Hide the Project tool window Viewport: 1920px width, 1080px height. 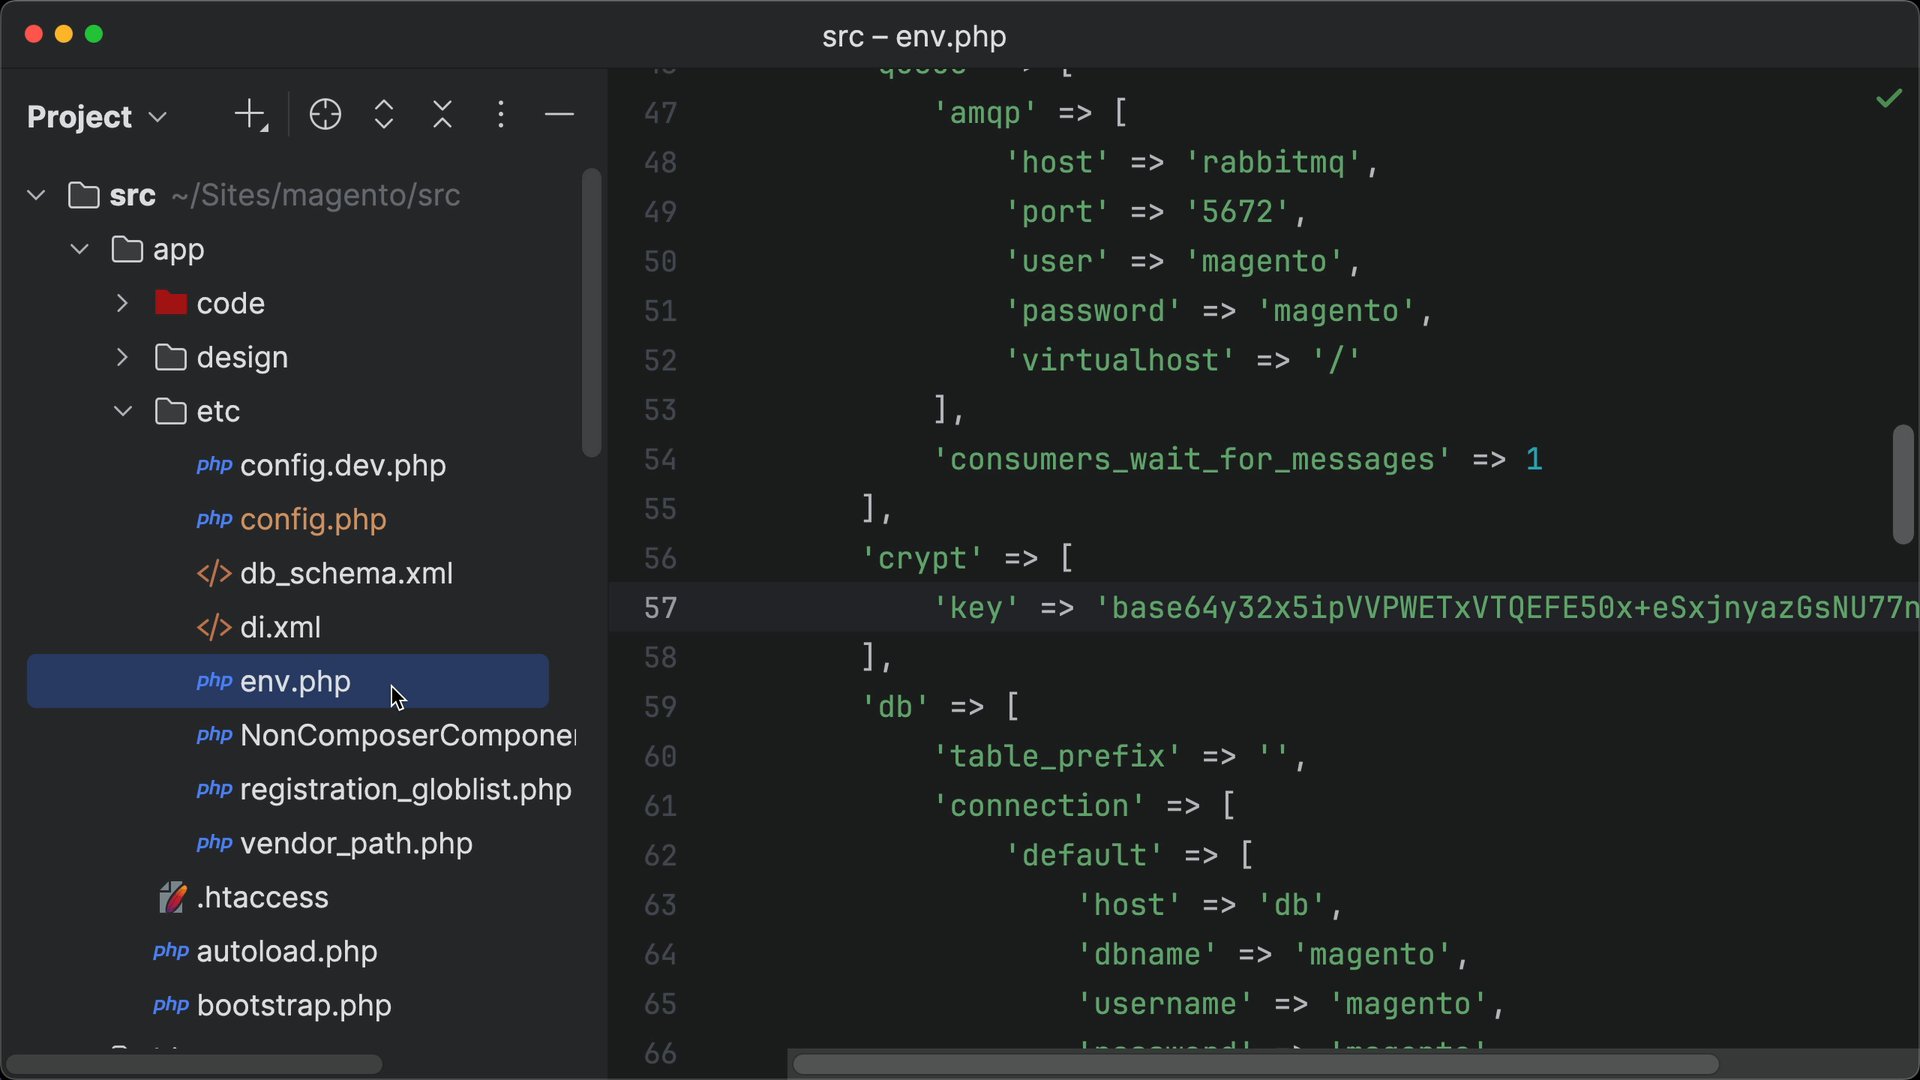(x=559, y=115)
